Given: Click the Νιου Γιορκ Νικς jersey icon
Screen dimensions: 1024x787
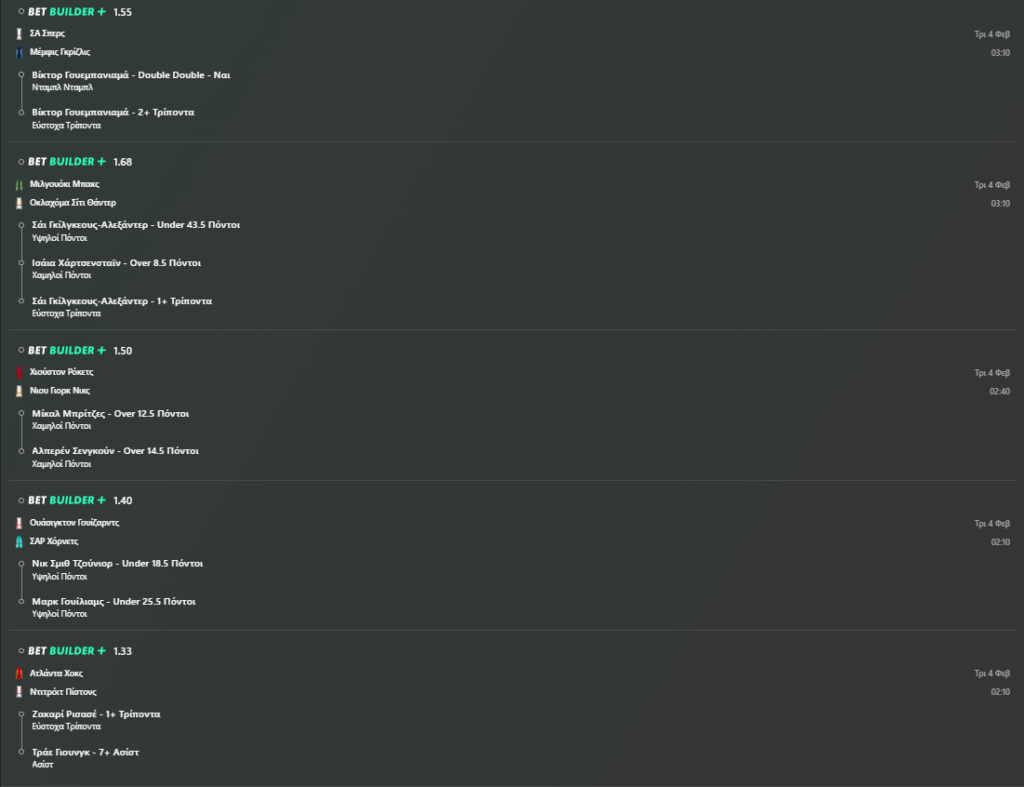Looking at the screenshot, I should click(19, 391).
